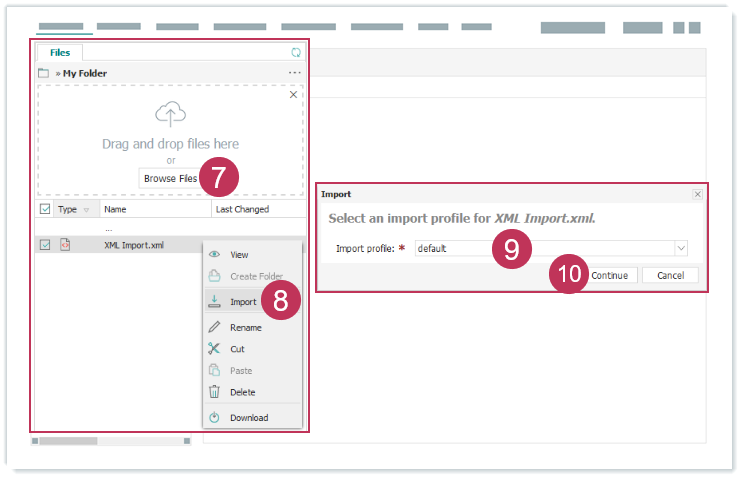This screenshot has height=479, width=742.
Task: Choose View in the context menu
Action: 239,254
